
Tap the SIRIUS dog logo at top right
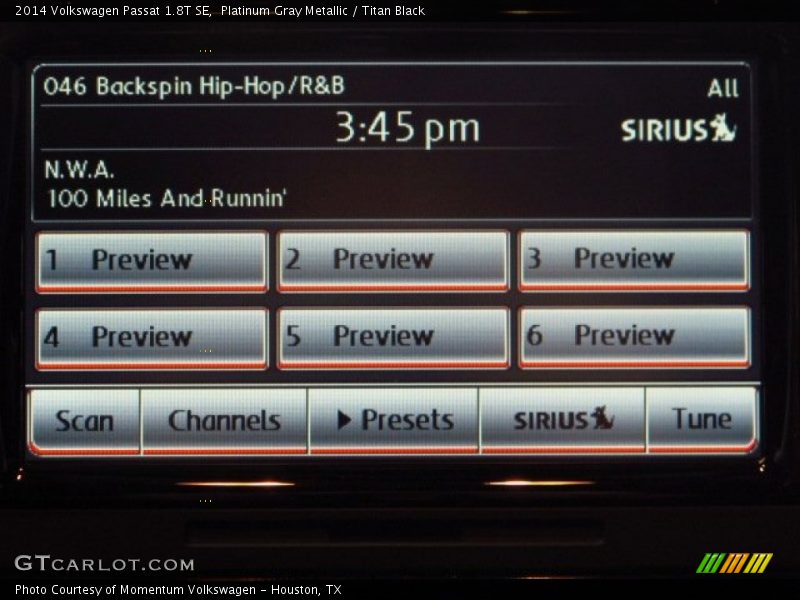coord(678,128)
